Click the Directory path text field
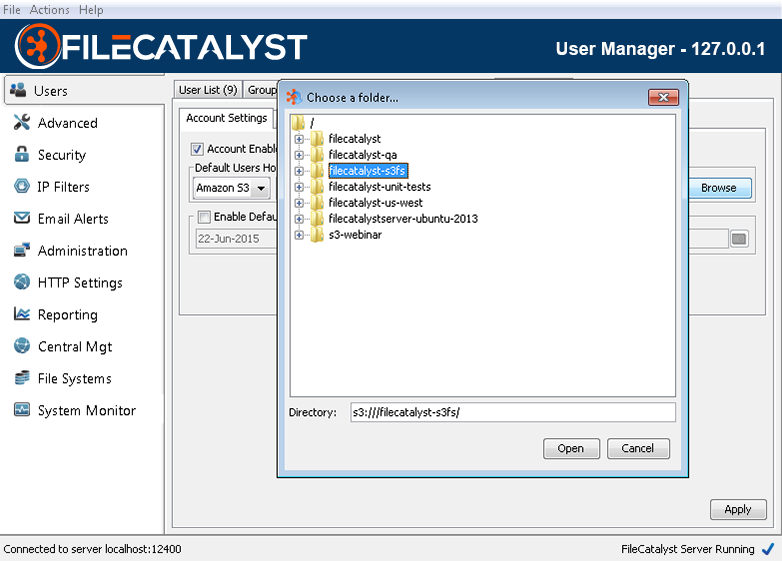The image size is (782, 561). point(512,412)
